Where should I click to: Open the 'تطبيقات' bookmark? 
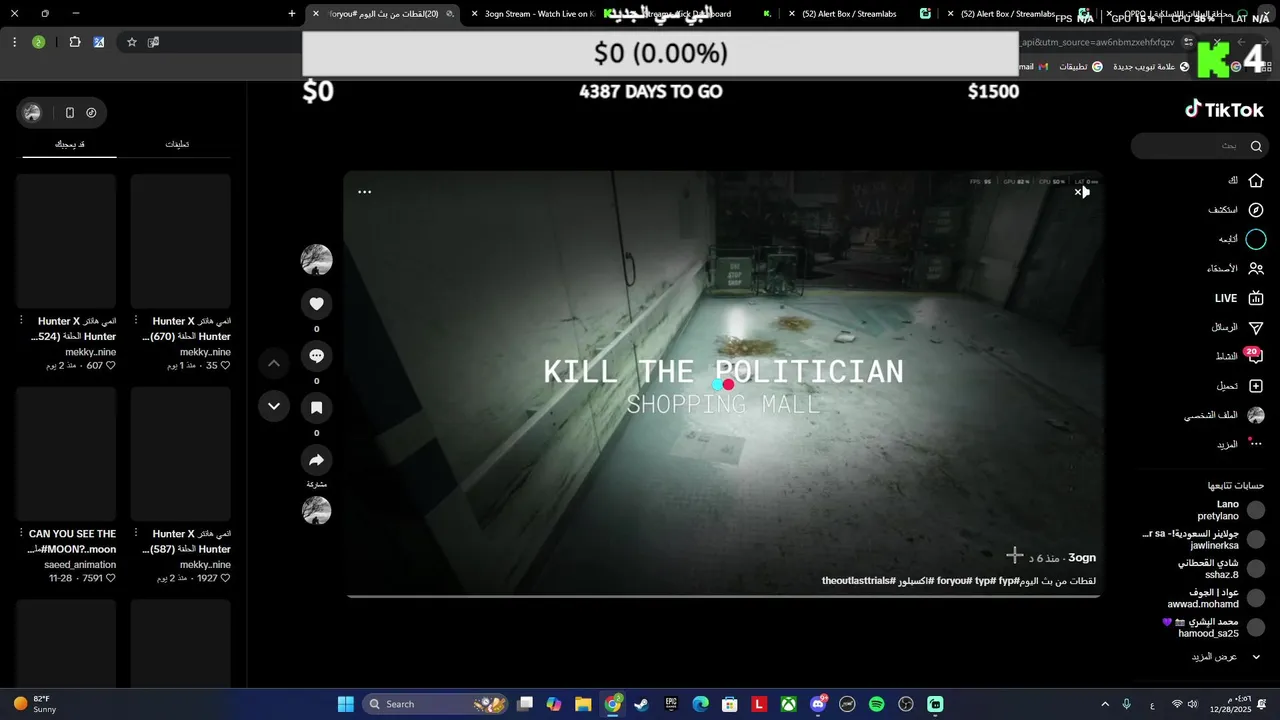1081,67
